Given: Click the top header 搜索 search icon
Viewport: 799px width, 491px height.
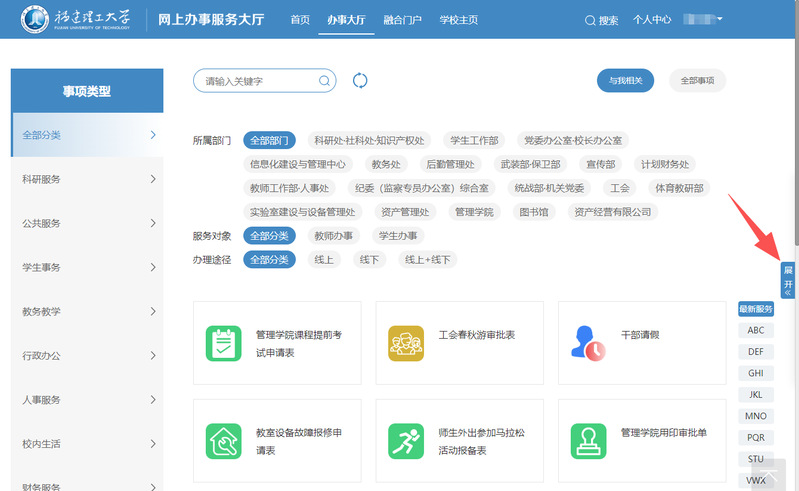Looking at the screenshot, I should (590, 20).
